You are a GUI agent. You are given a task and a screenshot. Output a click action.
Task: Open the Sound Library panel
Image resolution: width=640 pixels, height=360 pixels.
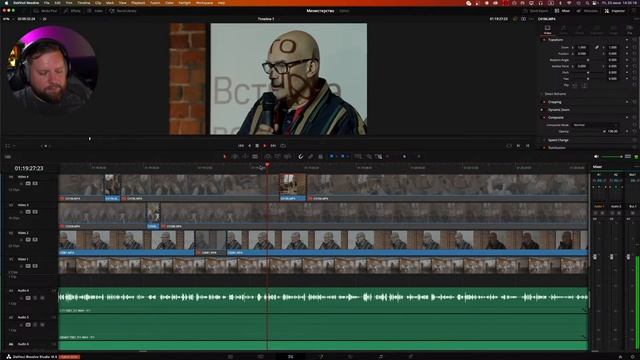(123, 11)
